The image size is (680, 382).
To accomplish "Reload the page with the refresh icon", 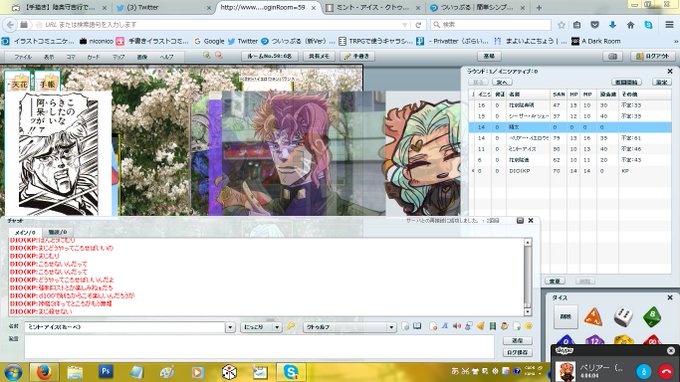I will click(418, 25).
